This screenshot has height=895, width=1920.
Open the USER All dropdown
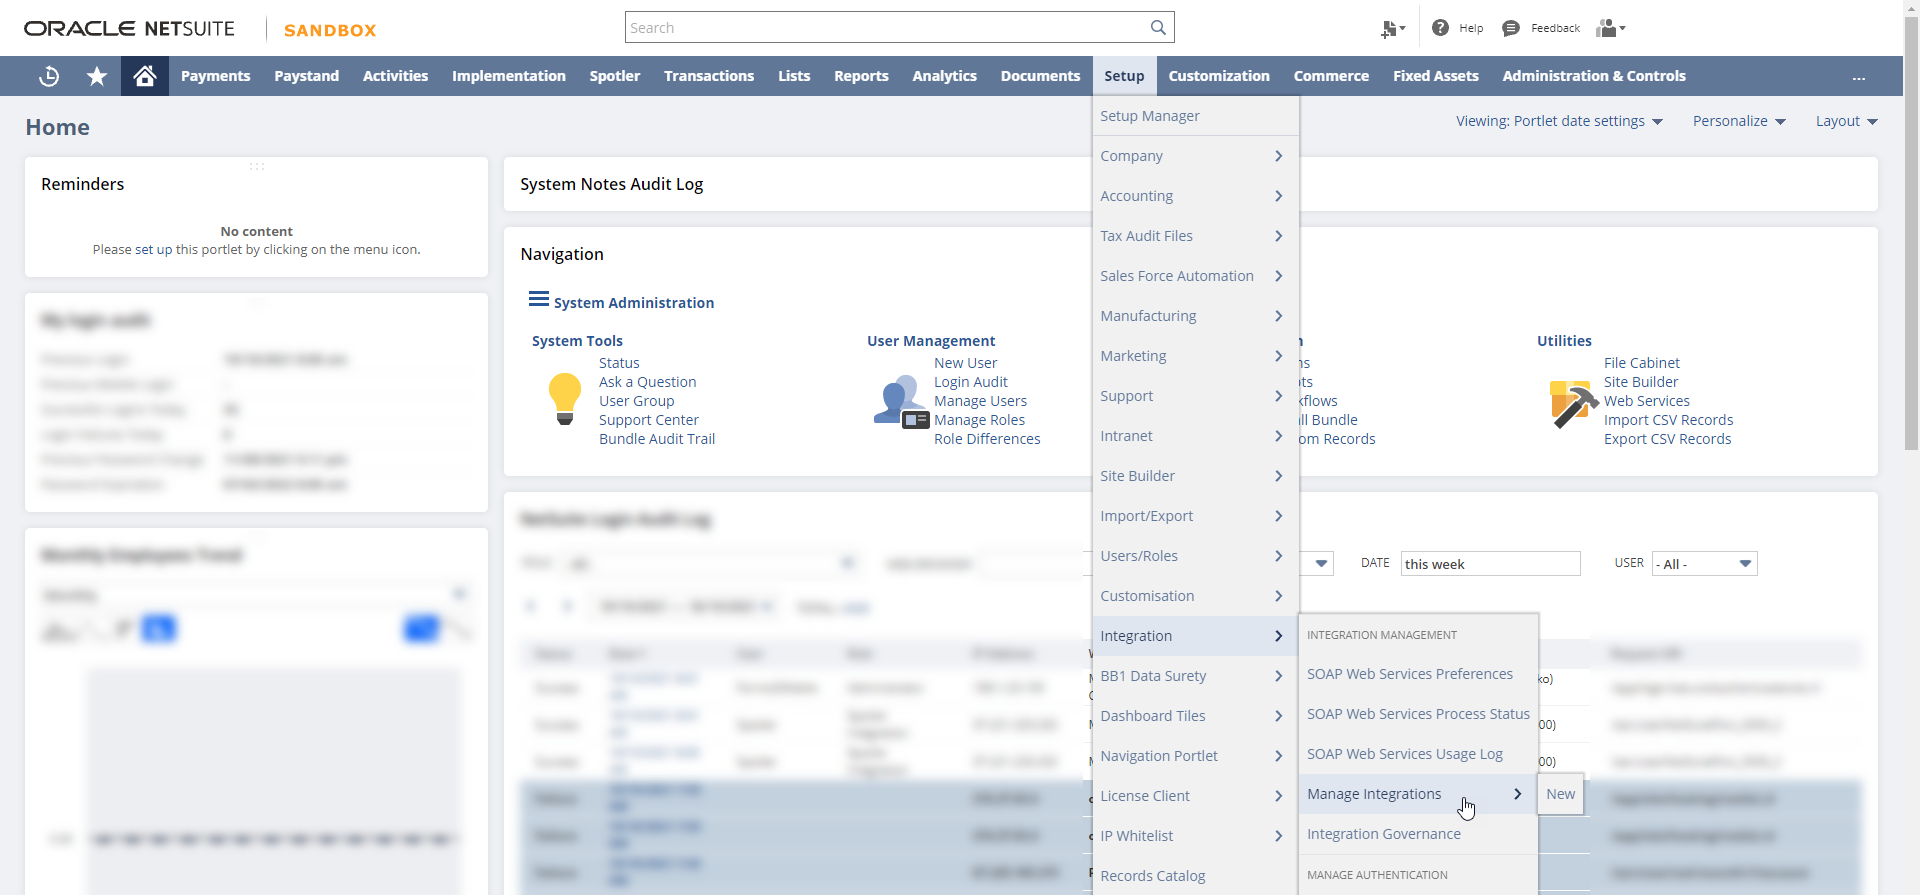click(x=1705, y=564)
